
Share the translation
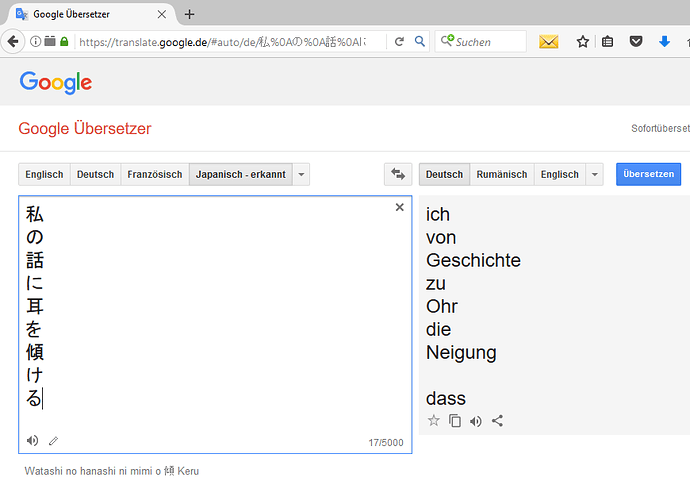497,421
